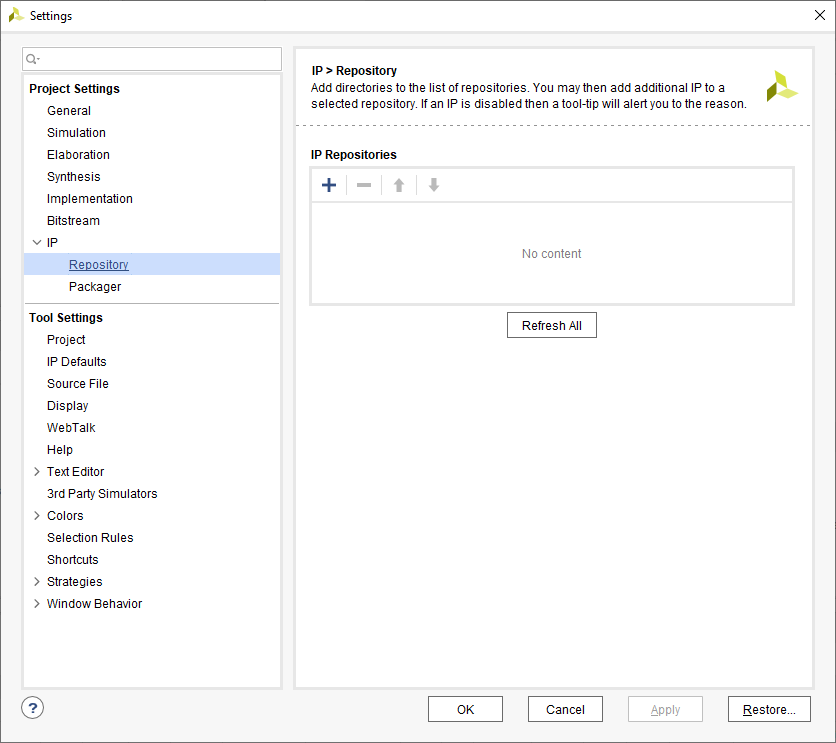The height and width of the screenshot is (743, 836).
Task: Go to Elaboration settings
Action: [x=78, y=155]
